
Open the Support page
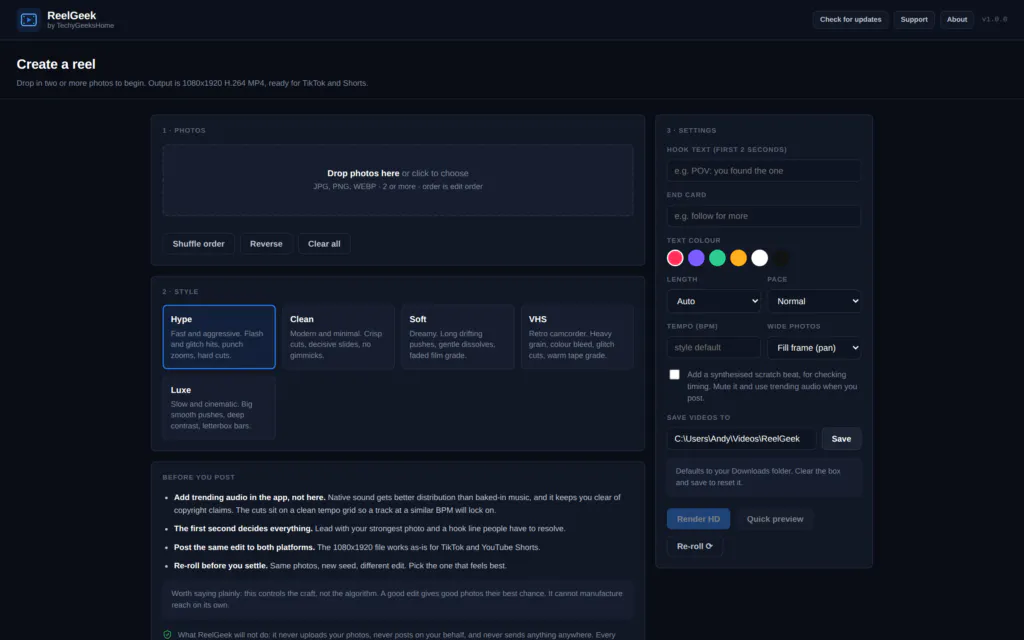[x=914, y=20]
